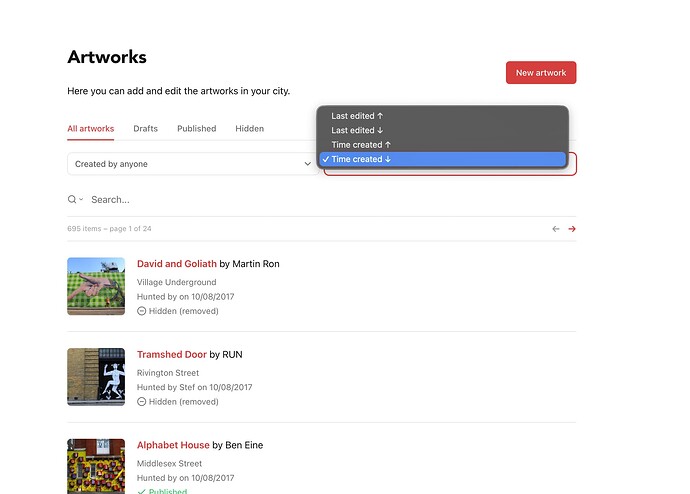Go to next page arrow
The image size is (690, 494).
point(572,229)
